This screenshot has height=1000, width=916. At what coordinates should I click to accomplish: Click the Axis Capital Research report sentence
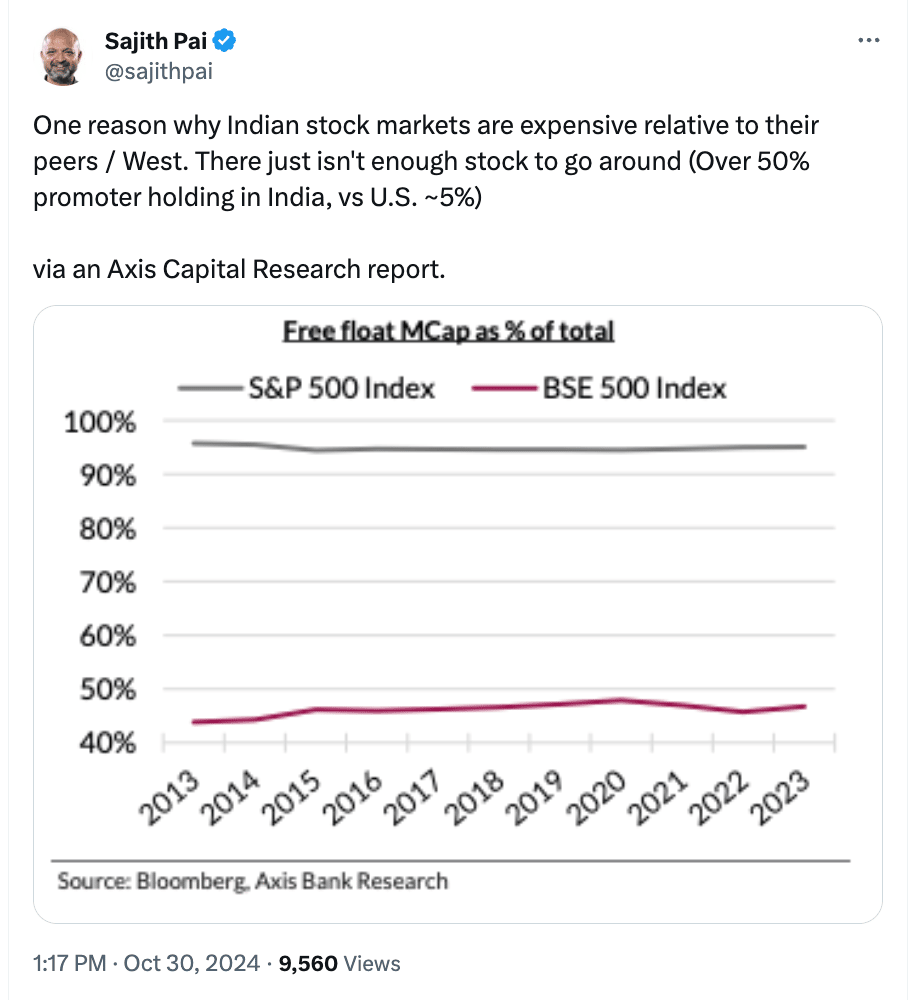click(239, 269)
